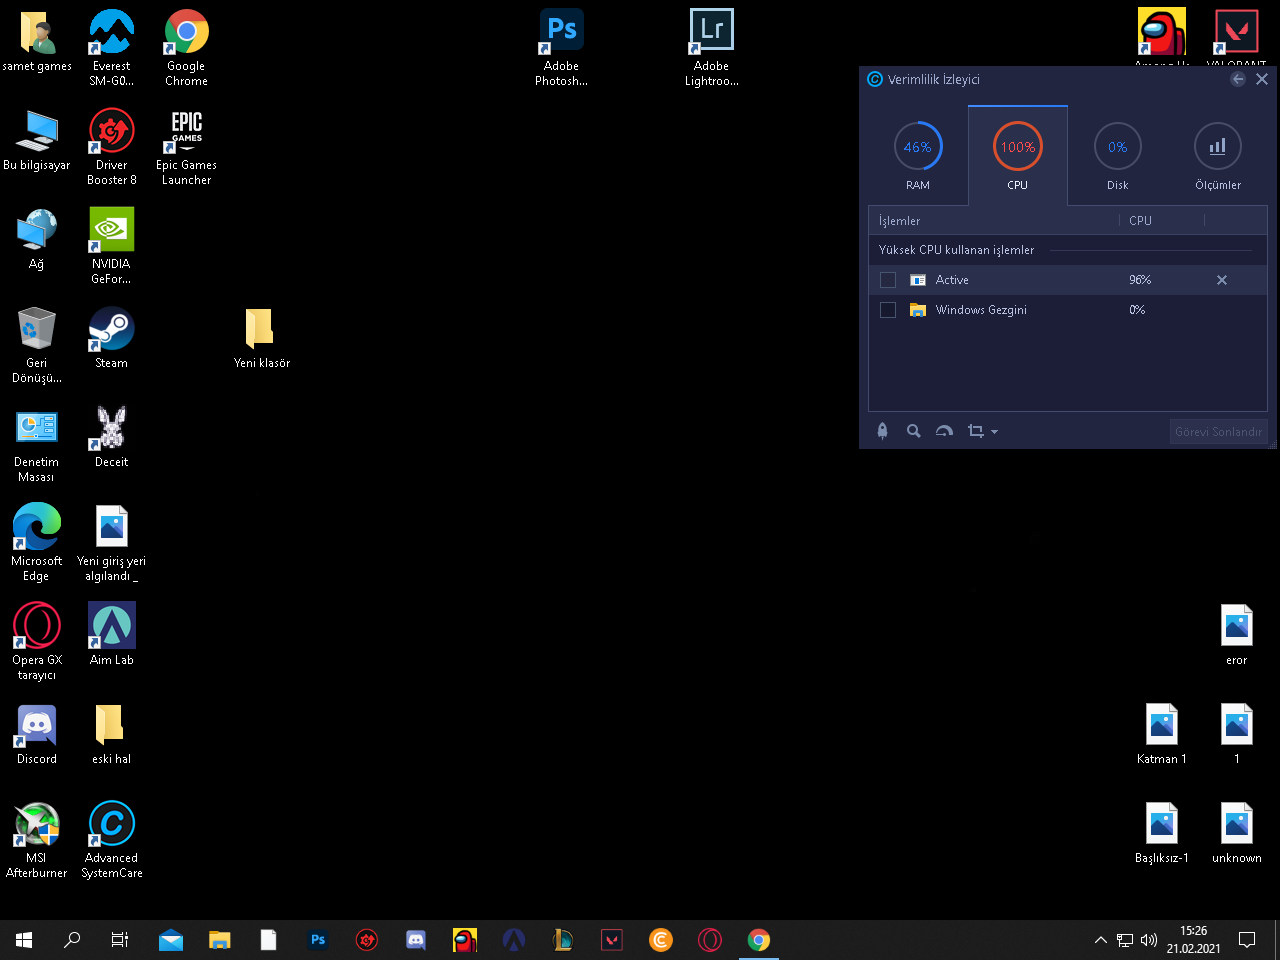Click League of Legends icon in taskbar
1280x960 pixels.
(x=563, y=940)
